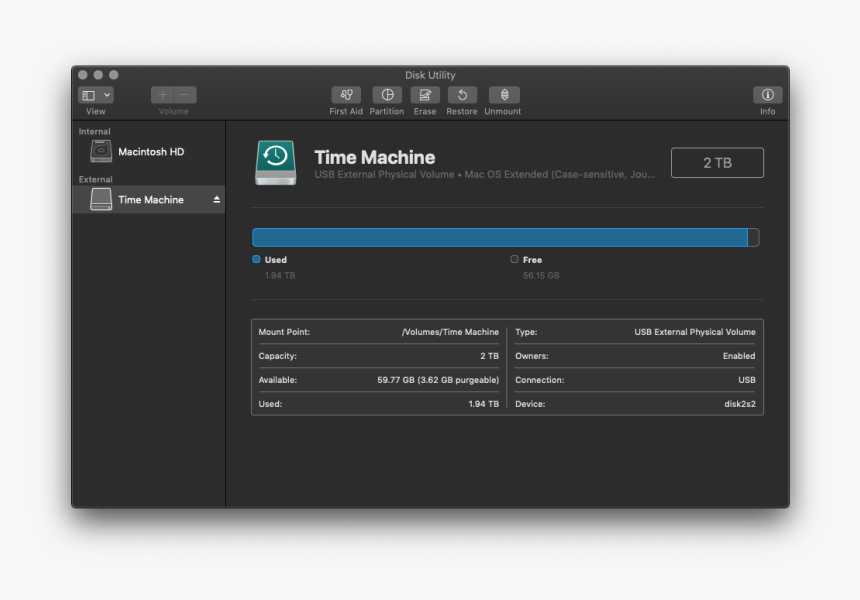Screen dimensions: 860x600
Task: Open the View dropdown menu
Action: click(96, 95)
